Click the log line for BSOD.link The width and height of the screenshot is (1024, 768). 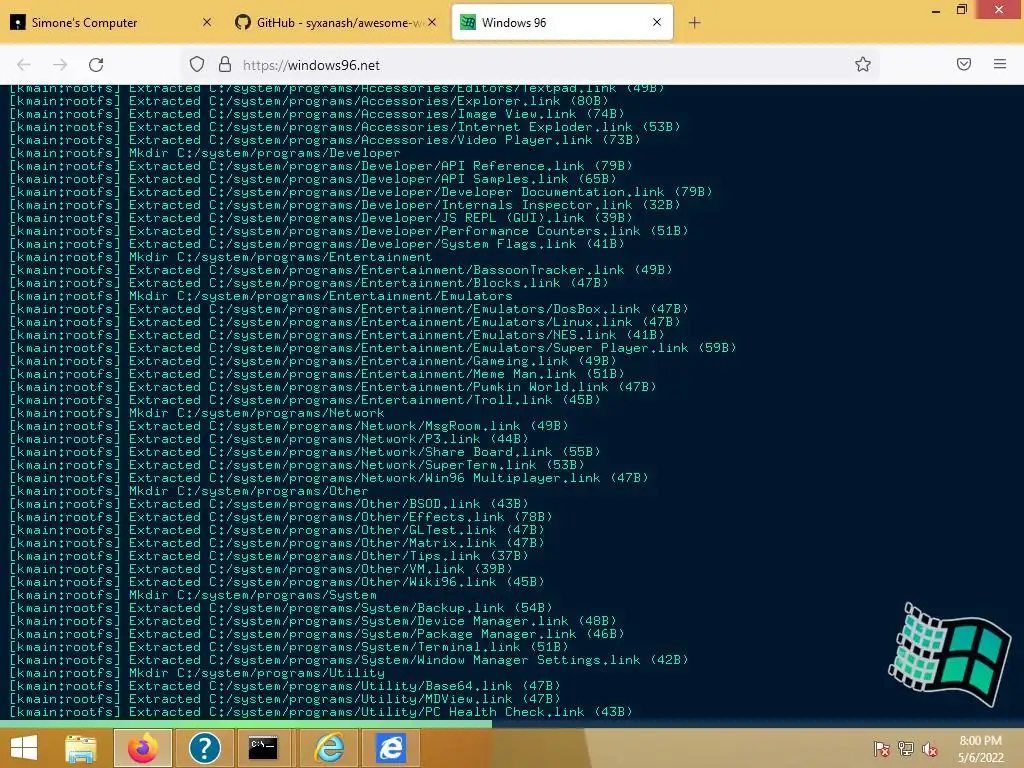pyautogui.click(x=268, y=504)
